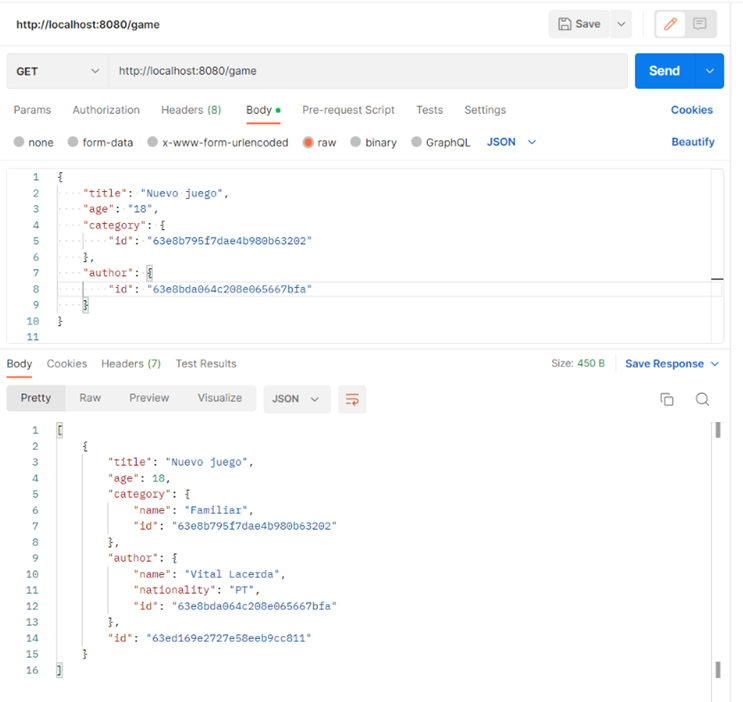Select GraphQL body type option
This screenshot has width=743, height=702.
(417, 142)
